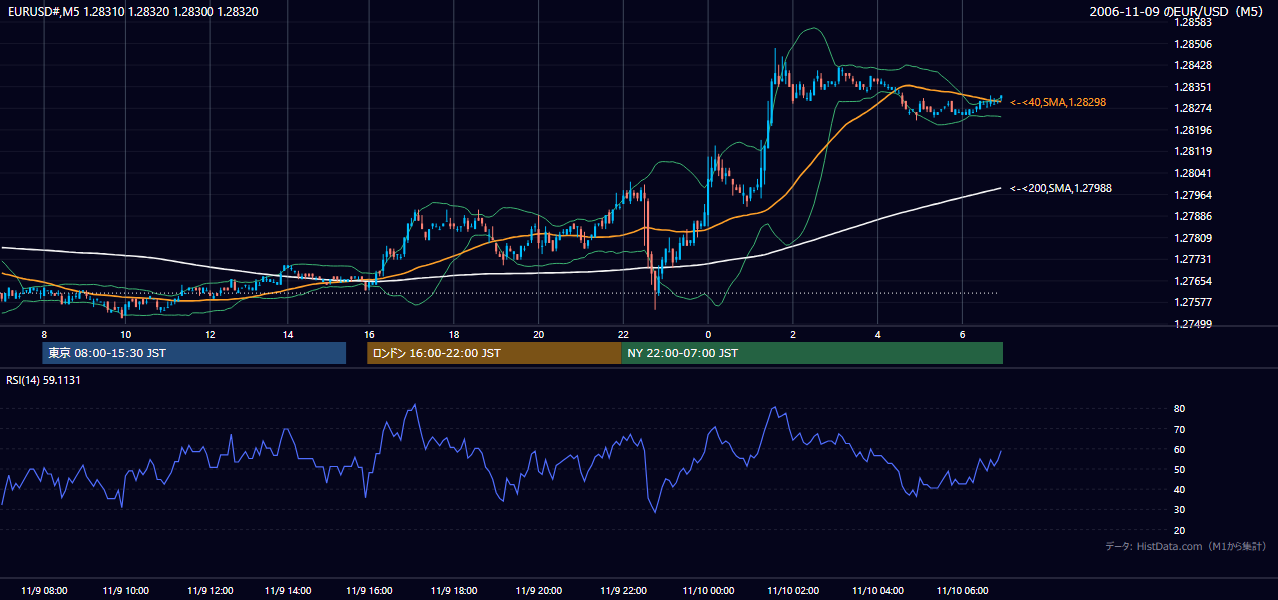Click the 東京 08:00-15:30 JST session bar
Screen dimensions: 1278x600
tap(194, 353)
